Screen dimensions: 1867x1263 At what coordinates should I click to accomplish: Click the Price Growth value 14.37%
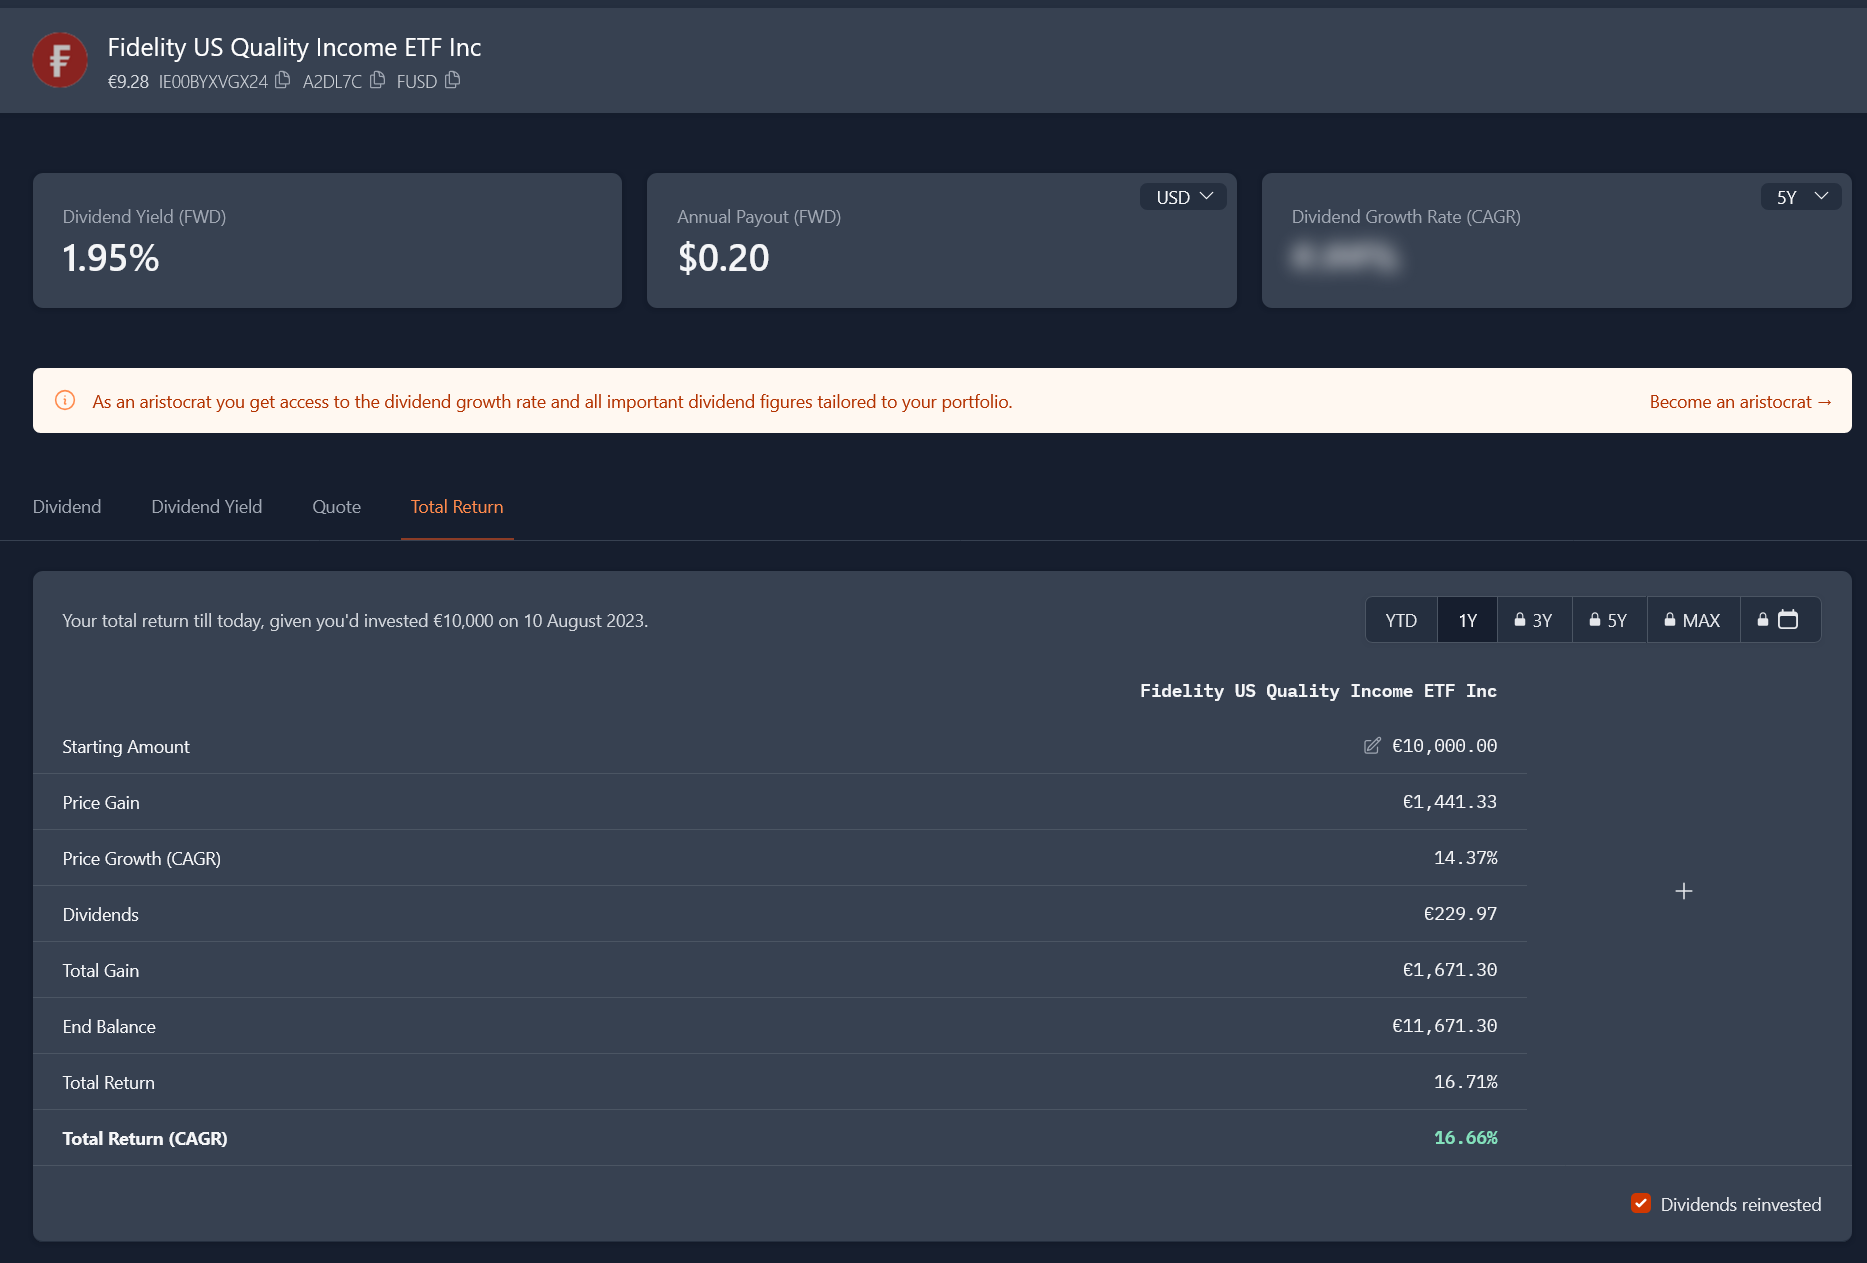[1465, 858]
